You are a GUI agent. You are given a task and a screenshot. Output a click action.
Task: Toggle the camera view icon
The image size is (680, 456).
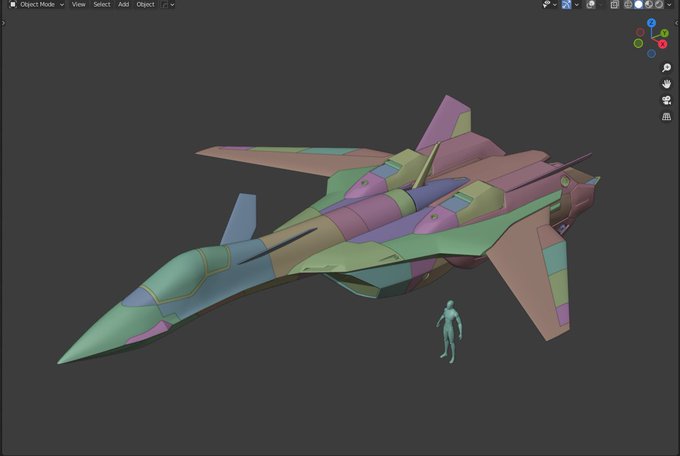click(x=667, y=100)
